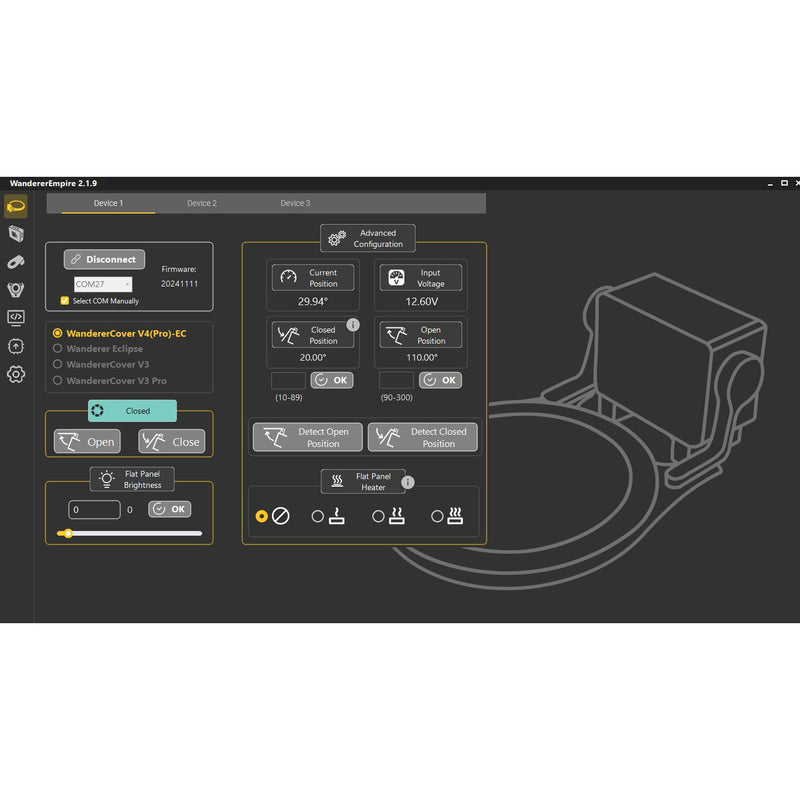The image size is (800, 800).
Task: Switch to the Device 2 tab
Action: 202,203
